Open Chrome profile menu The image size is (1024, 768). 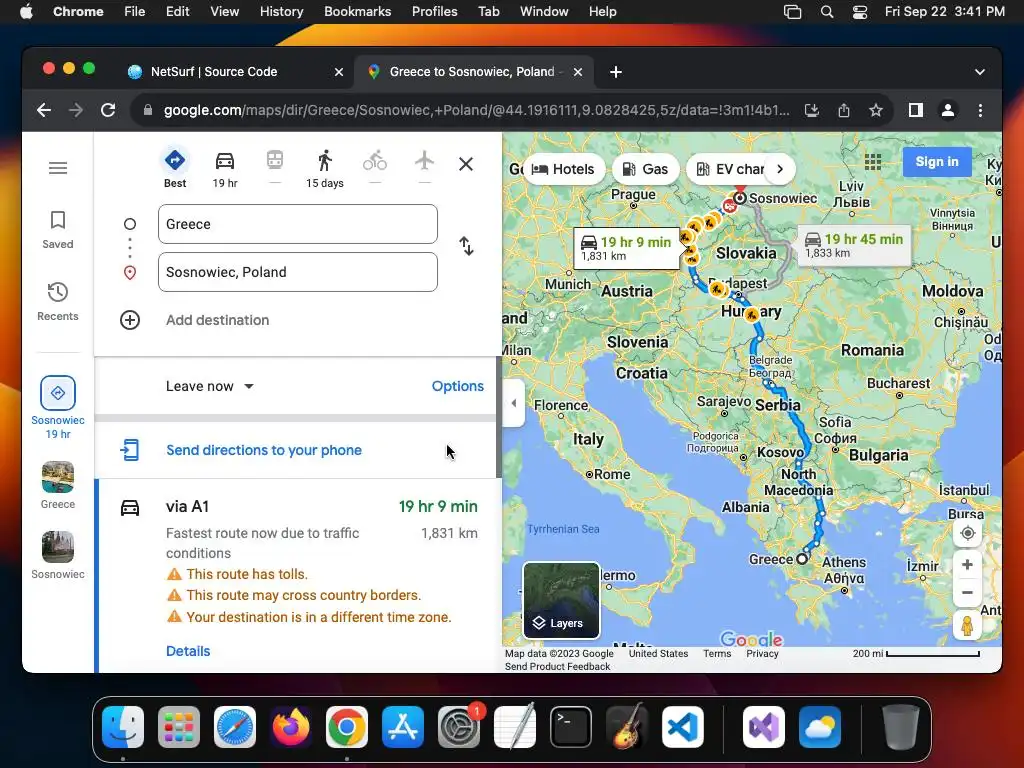pos(948,110)
